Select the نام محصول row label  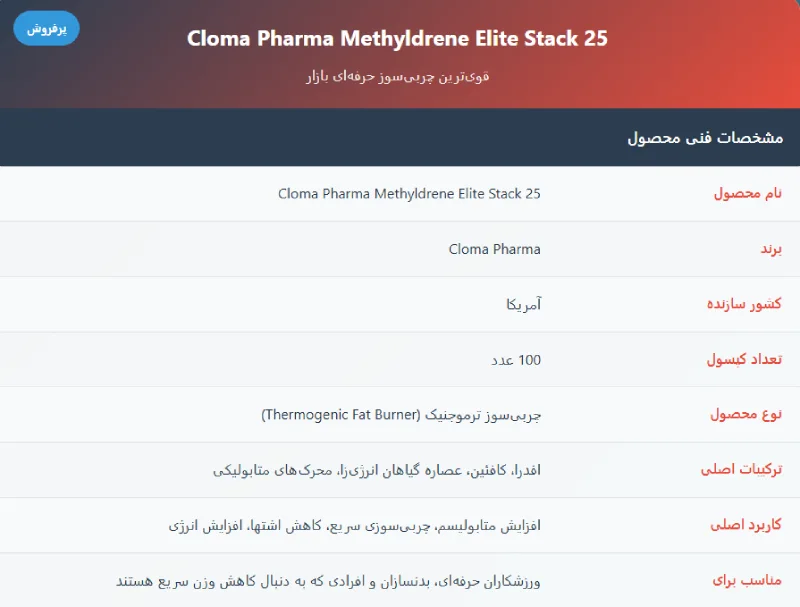pyautogui.click(x=747, y=193)
